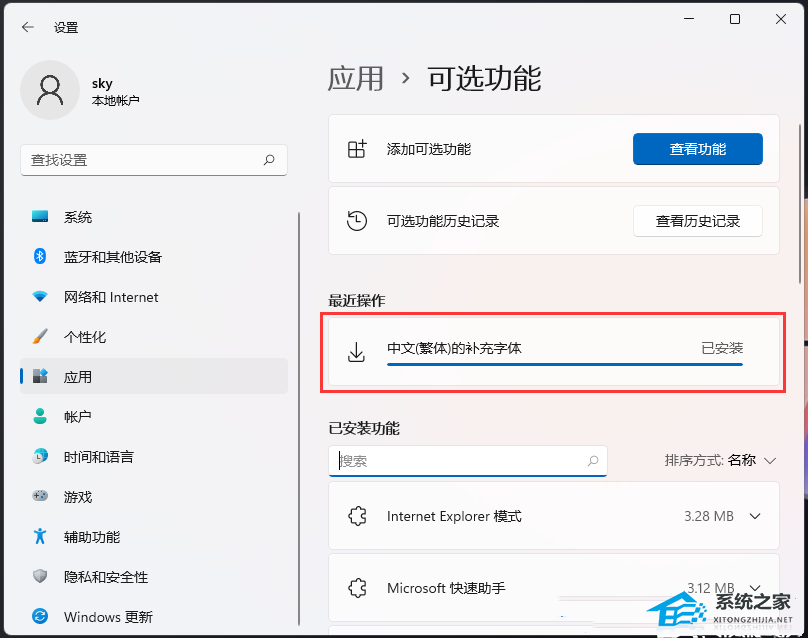This screenshot has height=638, width=808.
Task: Click the Windows 更新 icon
Action: point(40,617)
